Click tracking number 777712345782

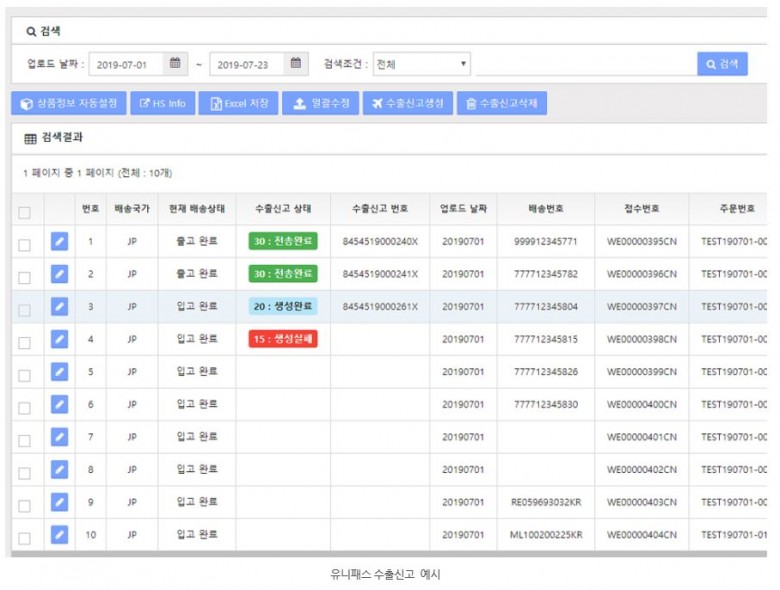coord(546,274)
